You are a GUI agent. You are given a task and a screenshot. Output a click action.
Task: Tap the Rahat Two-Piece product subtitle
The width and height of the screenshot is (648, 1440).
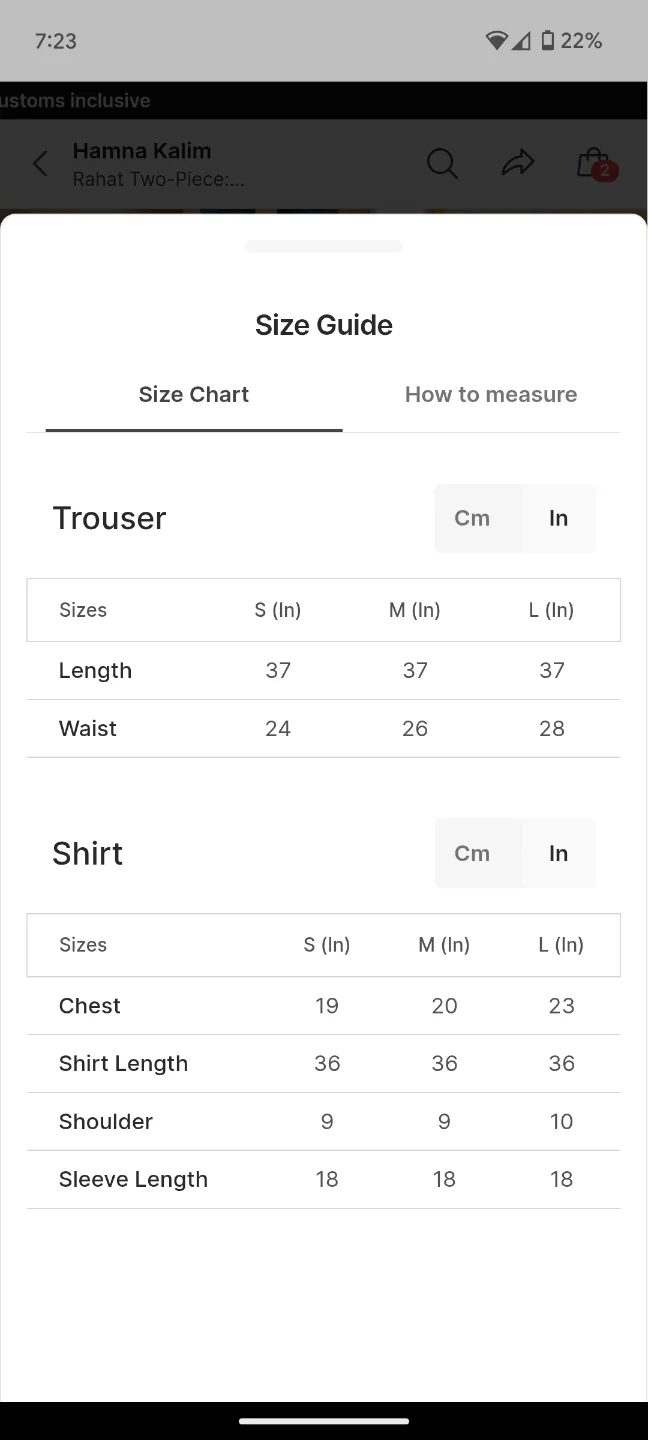click(159, 179)
